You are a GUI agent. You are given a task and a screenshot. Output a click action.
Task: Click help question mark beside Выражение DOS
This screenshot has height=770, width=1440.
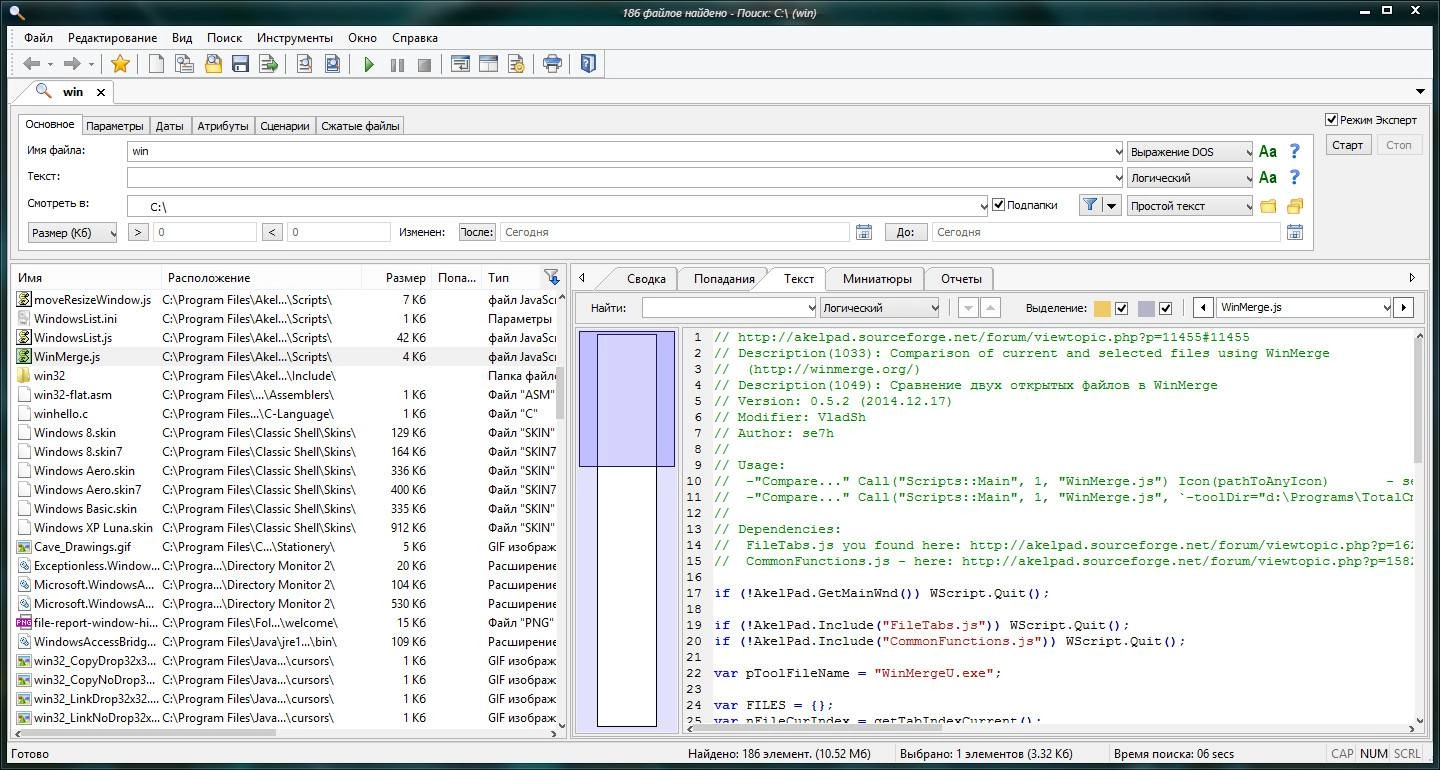[x=1295, y=152]
